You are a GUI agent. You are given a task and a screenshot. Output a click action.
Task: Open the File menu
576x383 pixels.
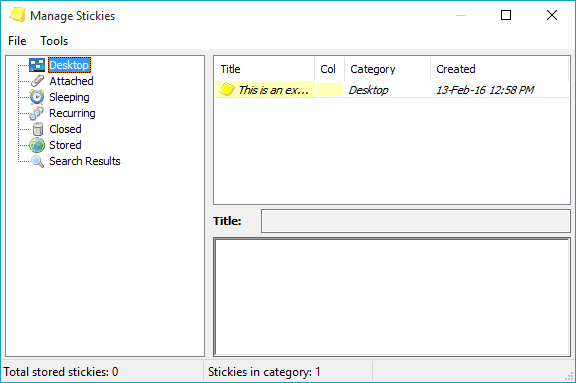17,41
